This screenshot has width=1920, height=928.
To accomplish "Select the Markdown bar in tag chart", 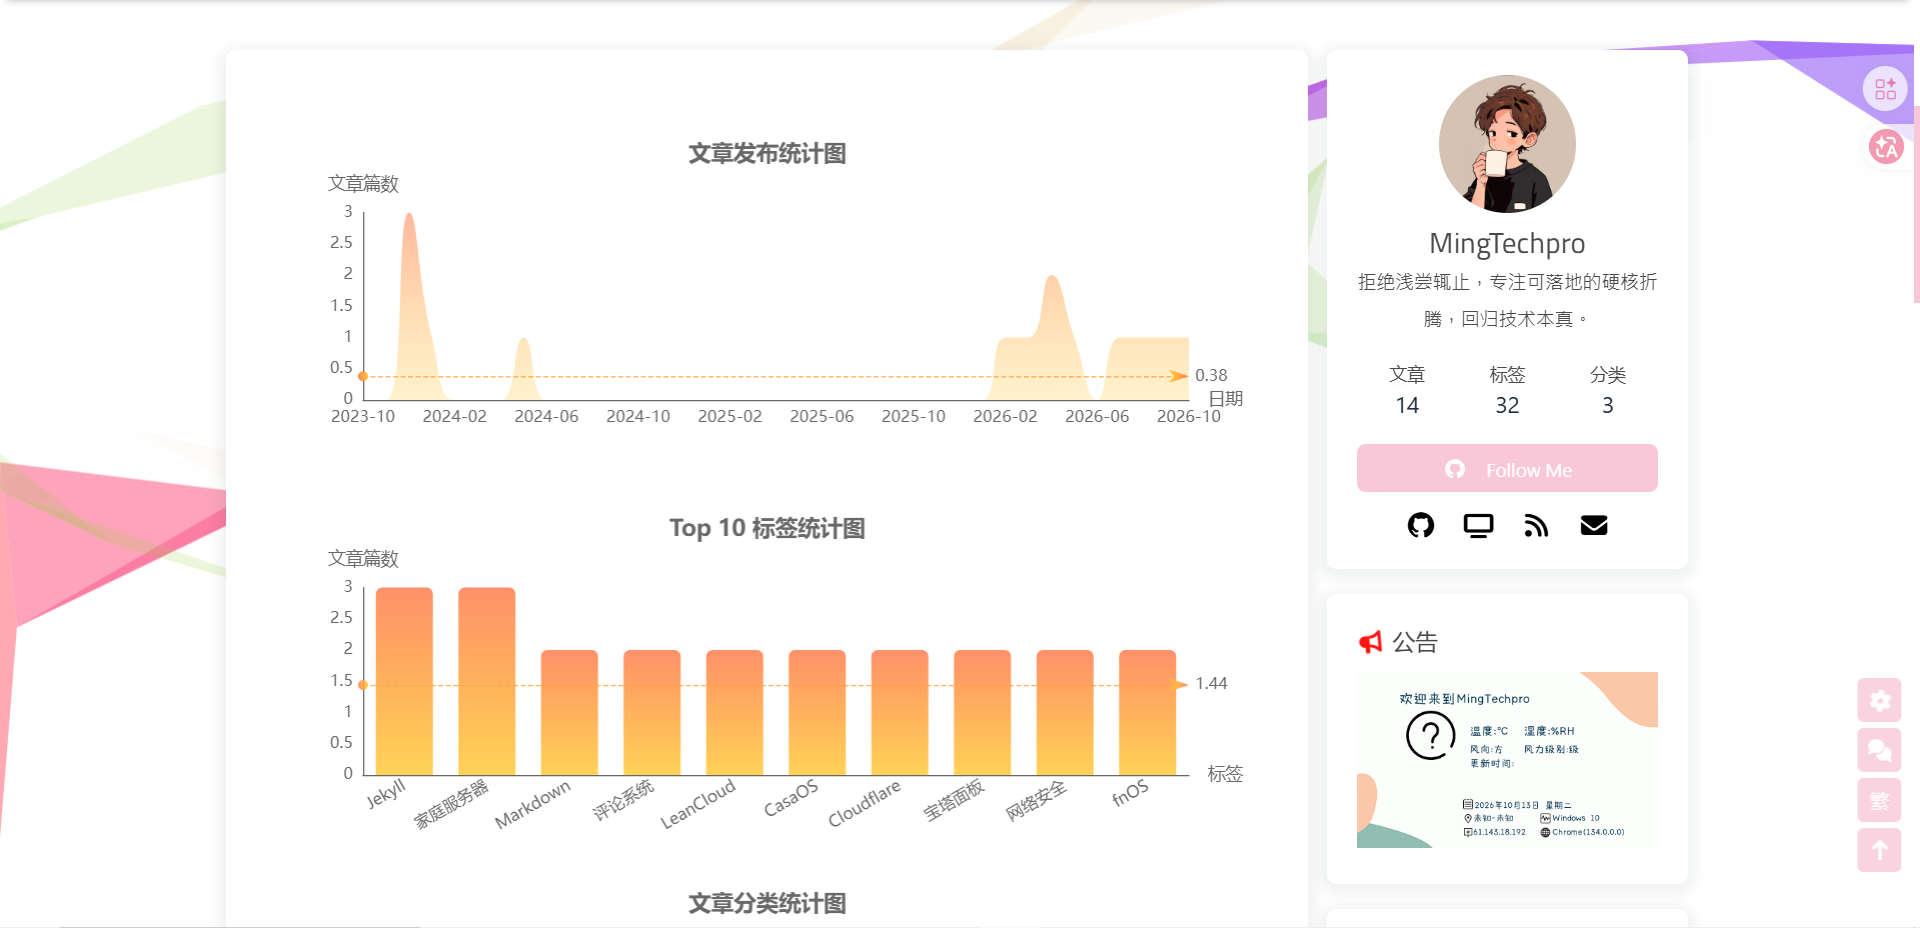I will pyautogui.click(x=569, y=712).
